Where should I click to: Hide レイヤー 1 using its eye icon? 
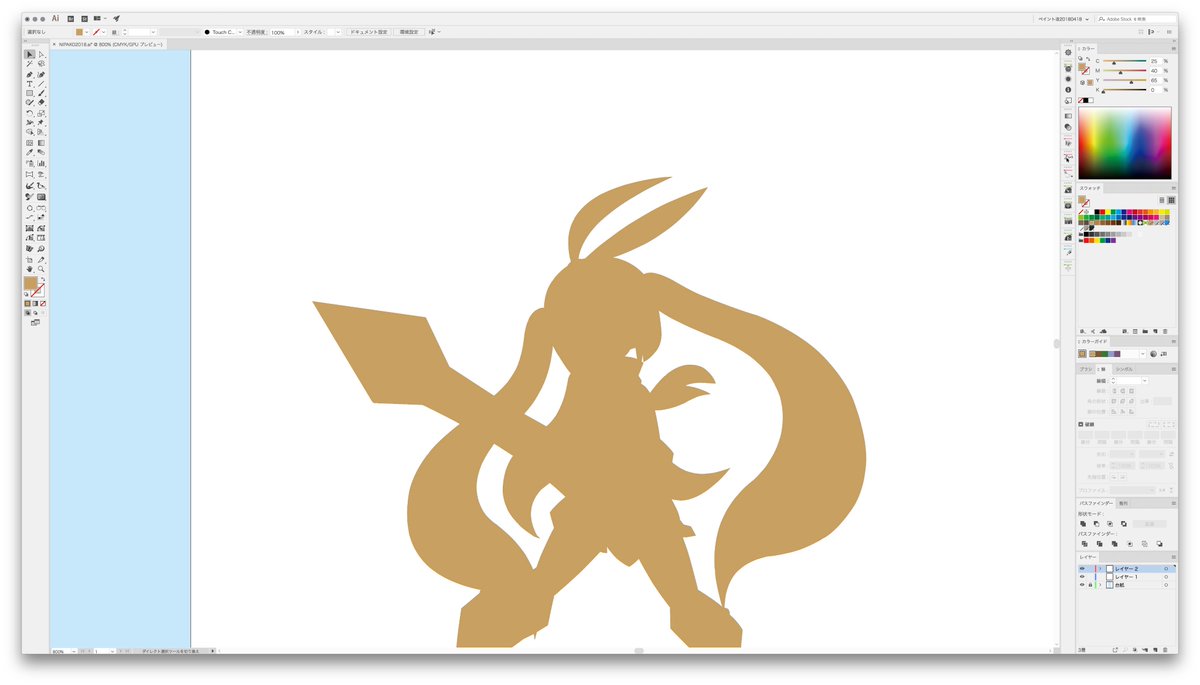(x=1082, y=577)
